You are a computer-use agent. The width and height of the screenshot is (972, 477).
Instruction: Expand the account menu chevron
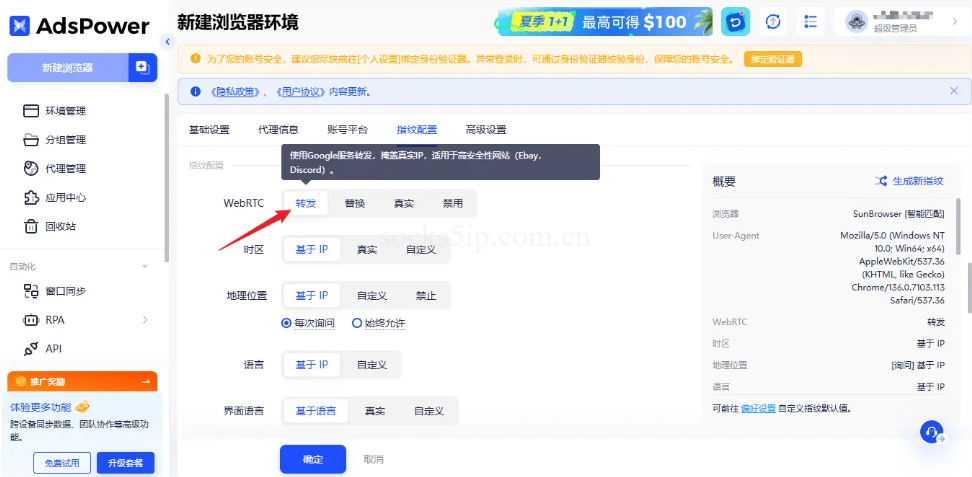955,22
